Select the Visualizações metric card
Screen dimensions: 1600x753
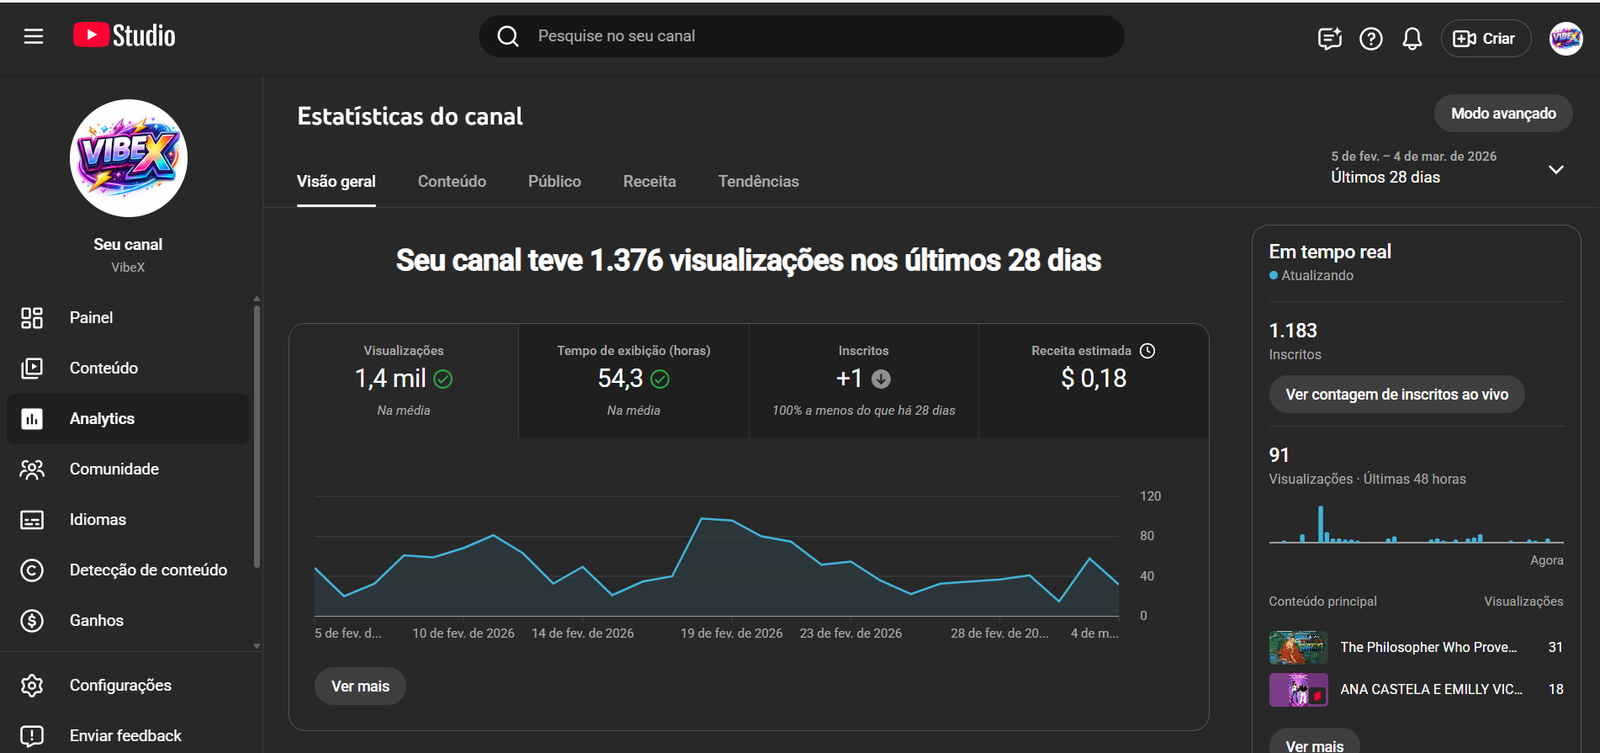tap(404, 381)
